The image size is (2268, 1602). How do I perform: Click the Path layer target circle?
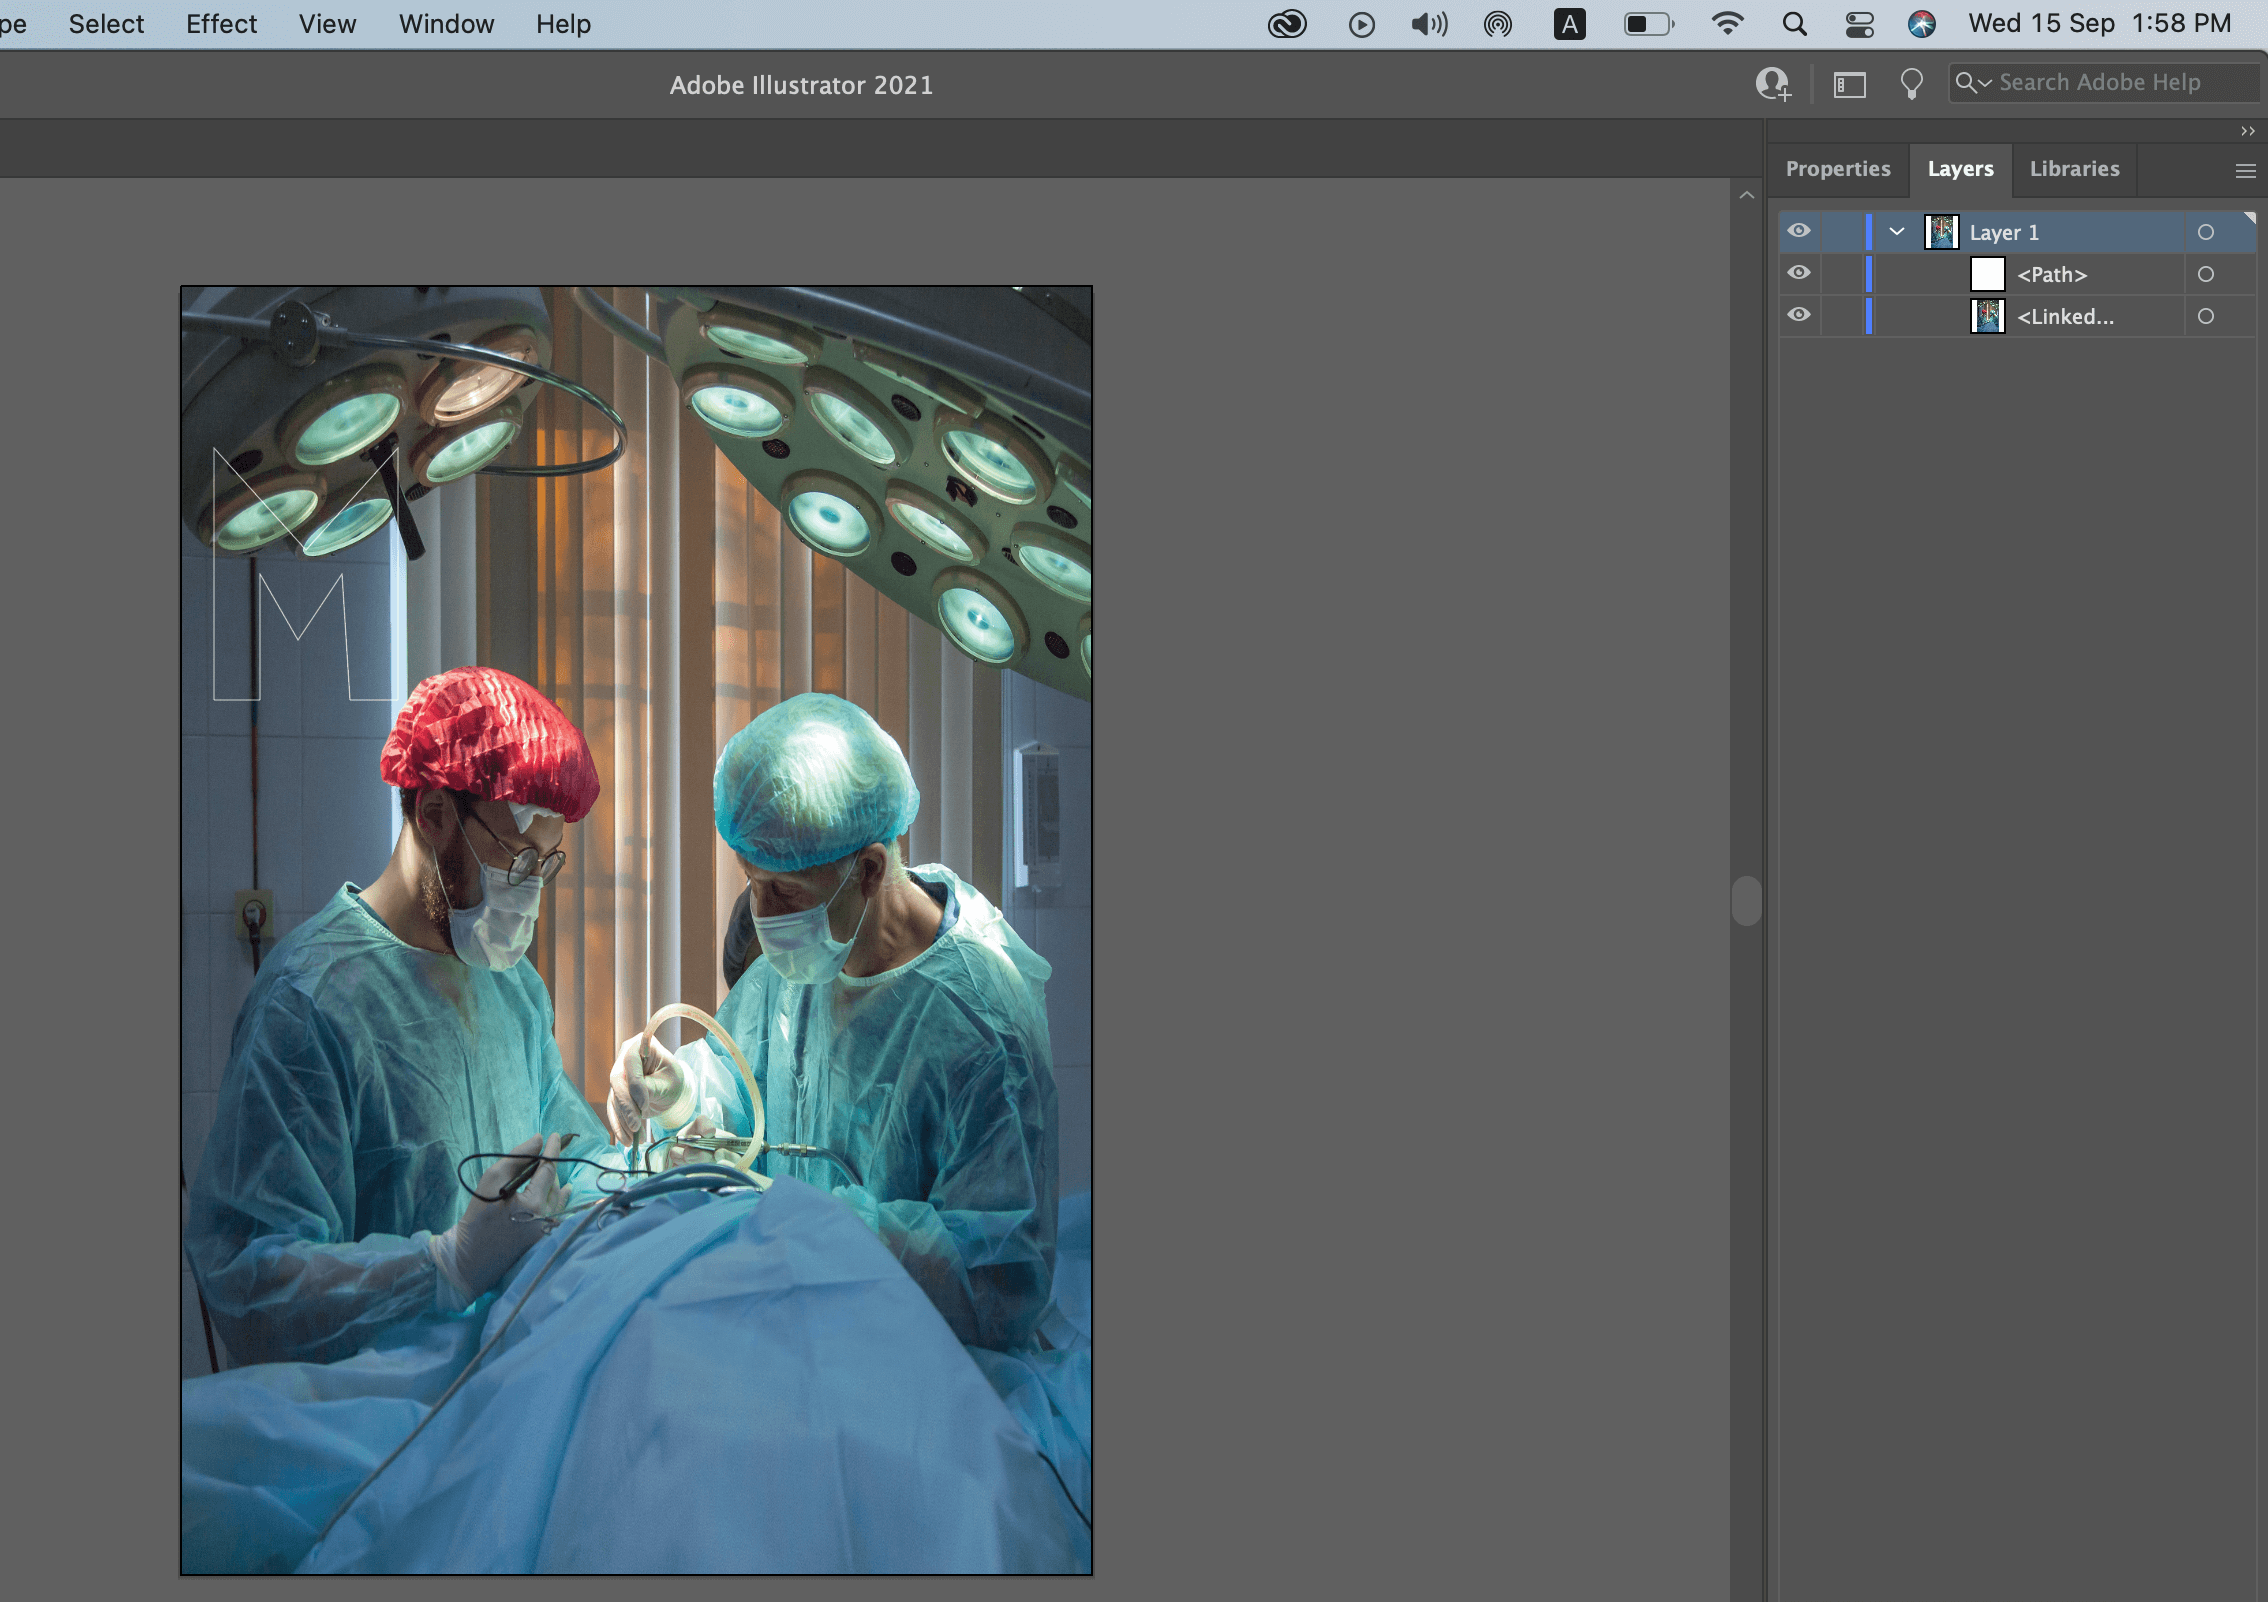click(2205, 275)
